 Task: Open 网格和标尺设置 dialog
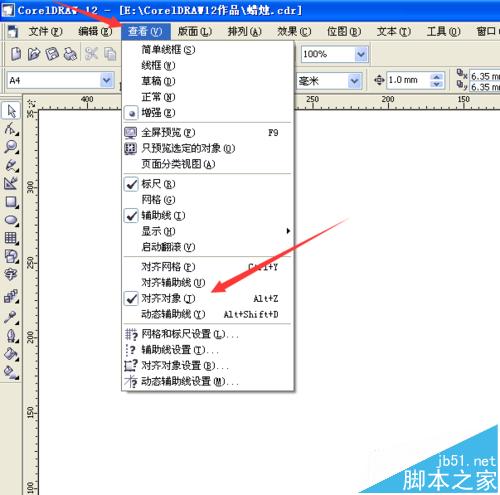(208, 334)
